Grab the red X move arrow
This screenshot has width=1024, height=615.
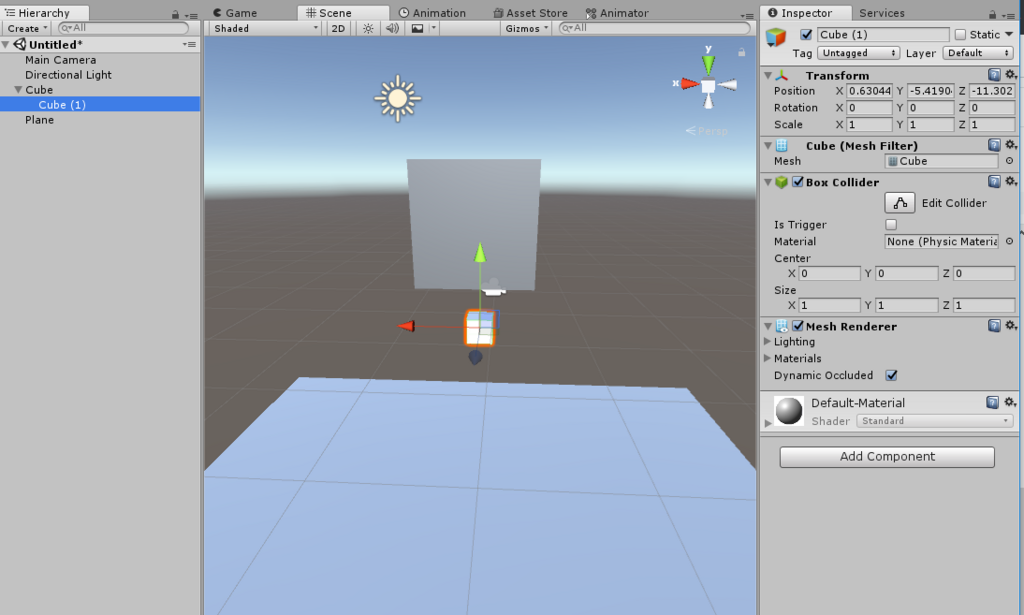click(406, 326)
